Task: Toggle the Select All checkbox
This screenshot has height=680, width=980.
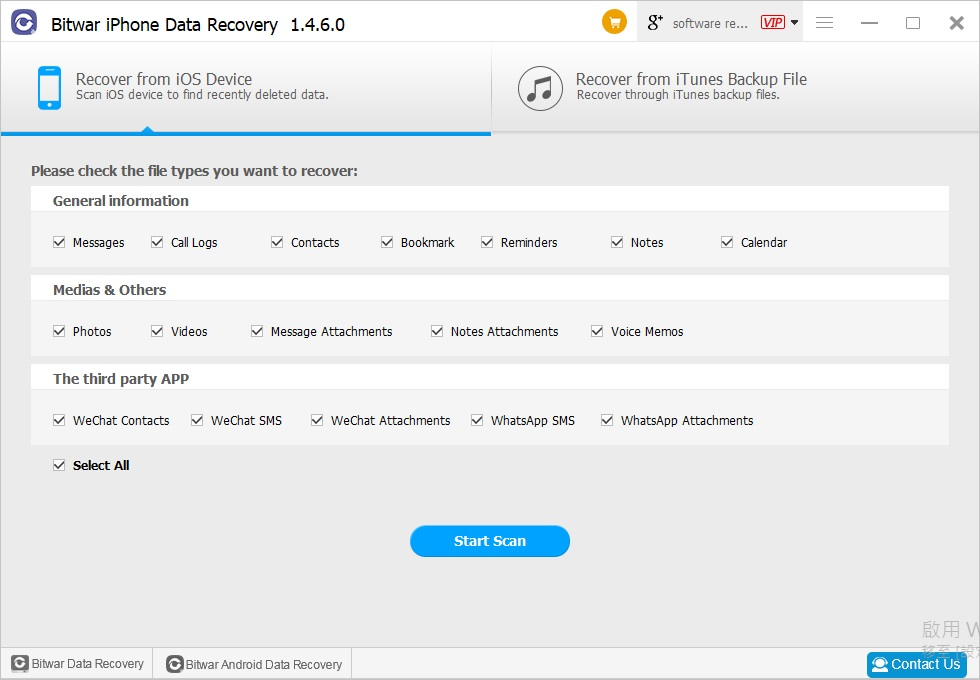Action: tap(59, 465)
